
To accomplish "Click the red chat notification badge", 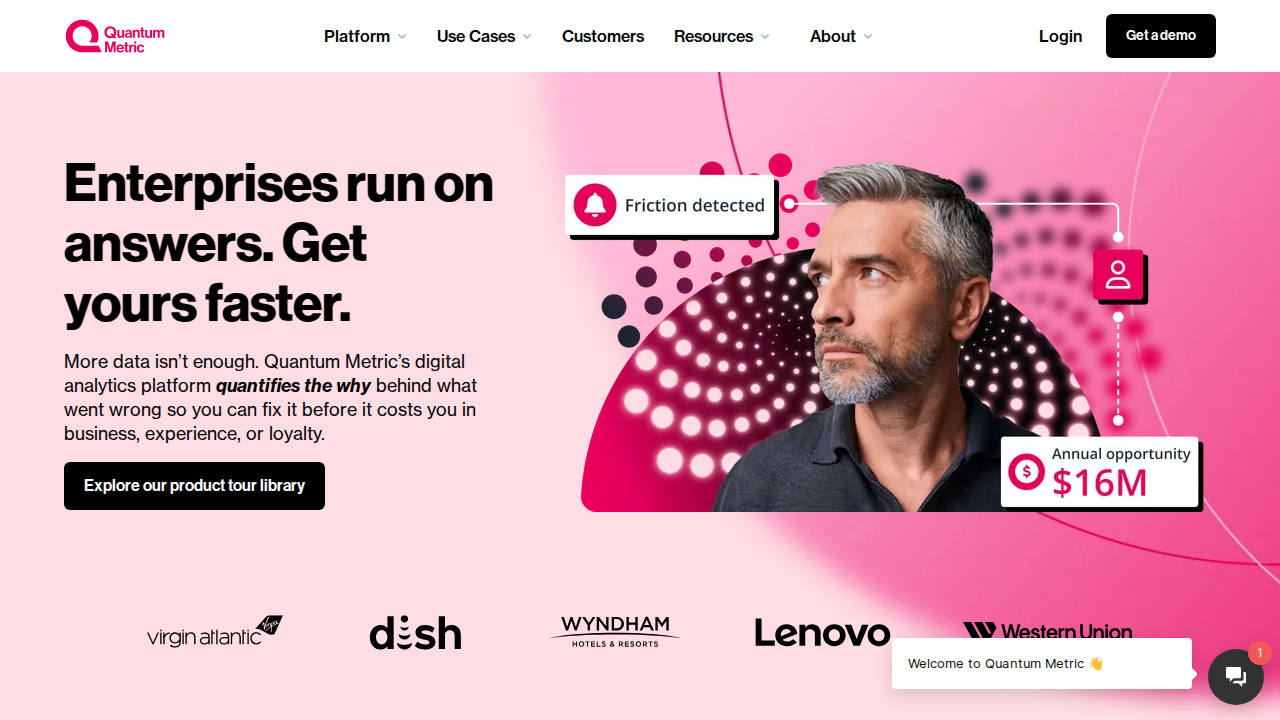I will click(1260, 653).
